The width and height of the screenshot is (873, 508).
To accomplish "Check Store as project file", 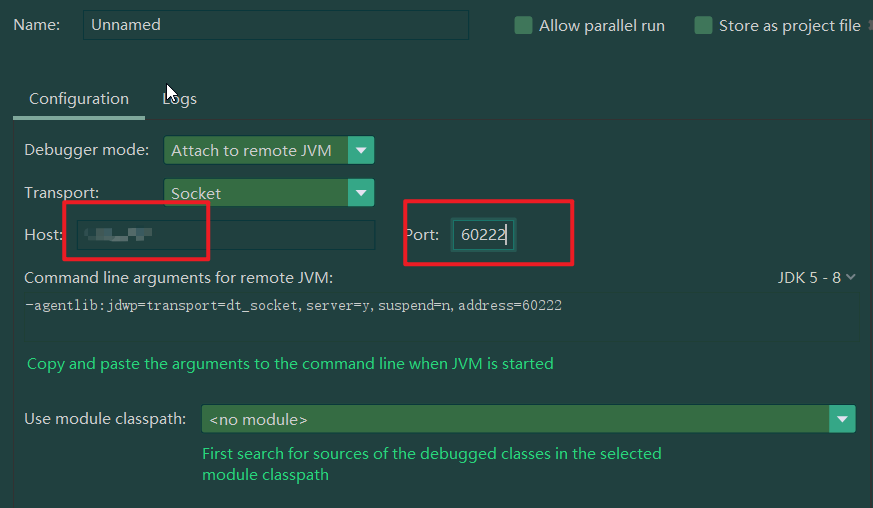I will (x=703, y=26).
